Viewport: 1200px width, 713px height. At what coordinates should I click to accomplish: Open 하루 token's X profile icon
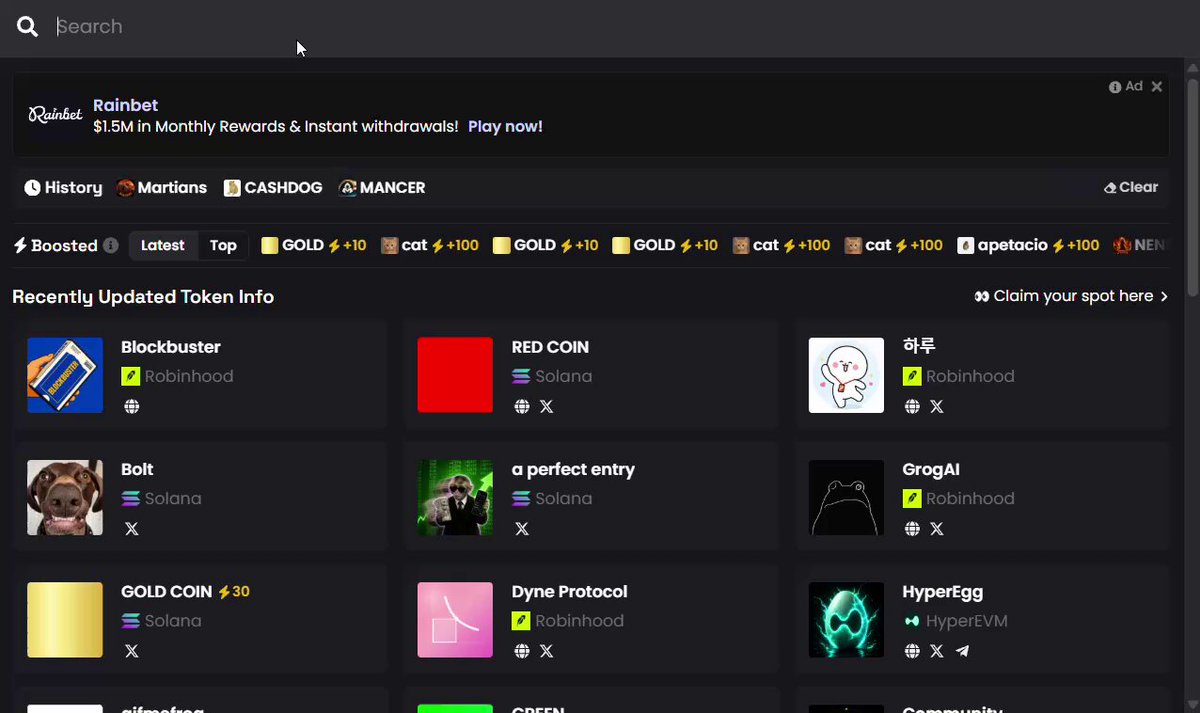pos(937,407)
